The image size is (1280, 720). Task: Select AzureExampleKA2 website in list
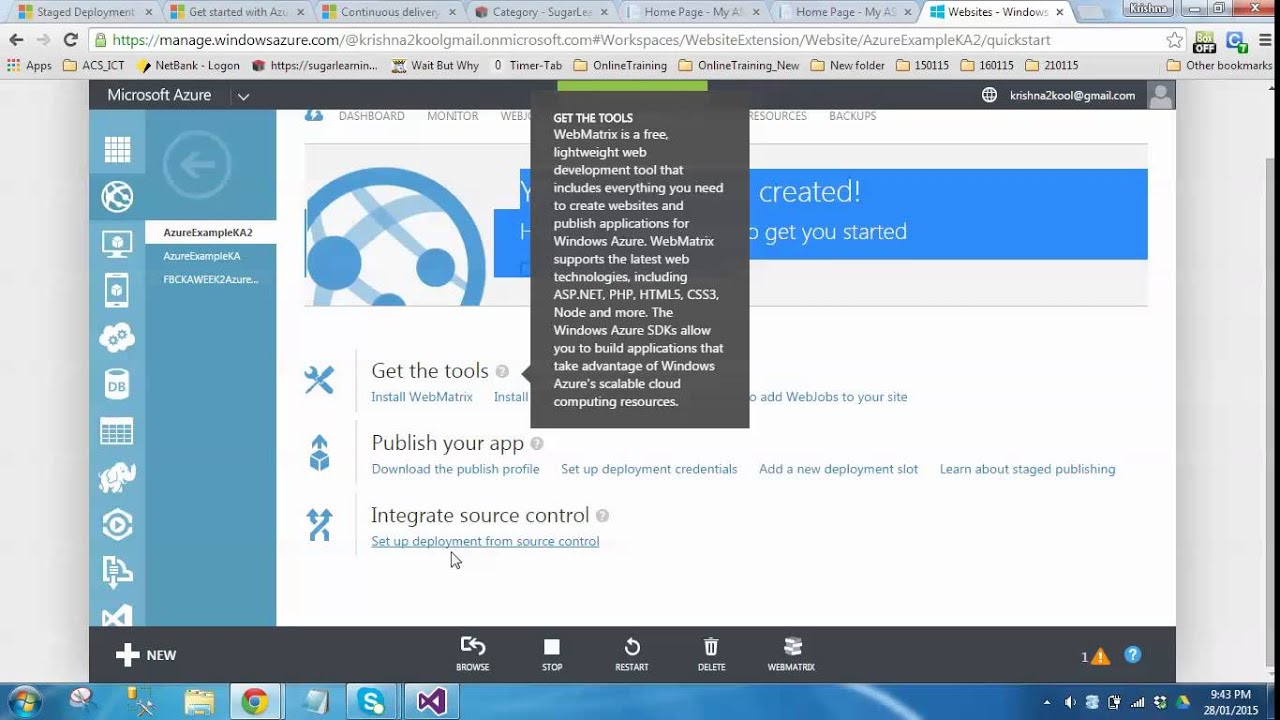210,232
